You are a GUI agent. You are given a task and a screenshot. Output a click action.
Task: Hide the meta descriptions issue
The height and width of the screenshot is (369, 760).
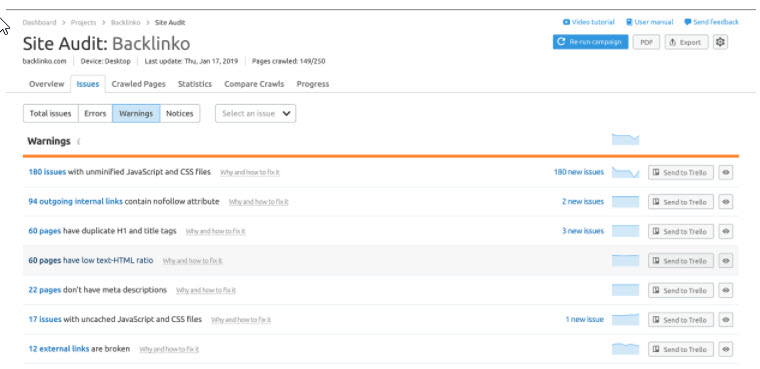726,290
